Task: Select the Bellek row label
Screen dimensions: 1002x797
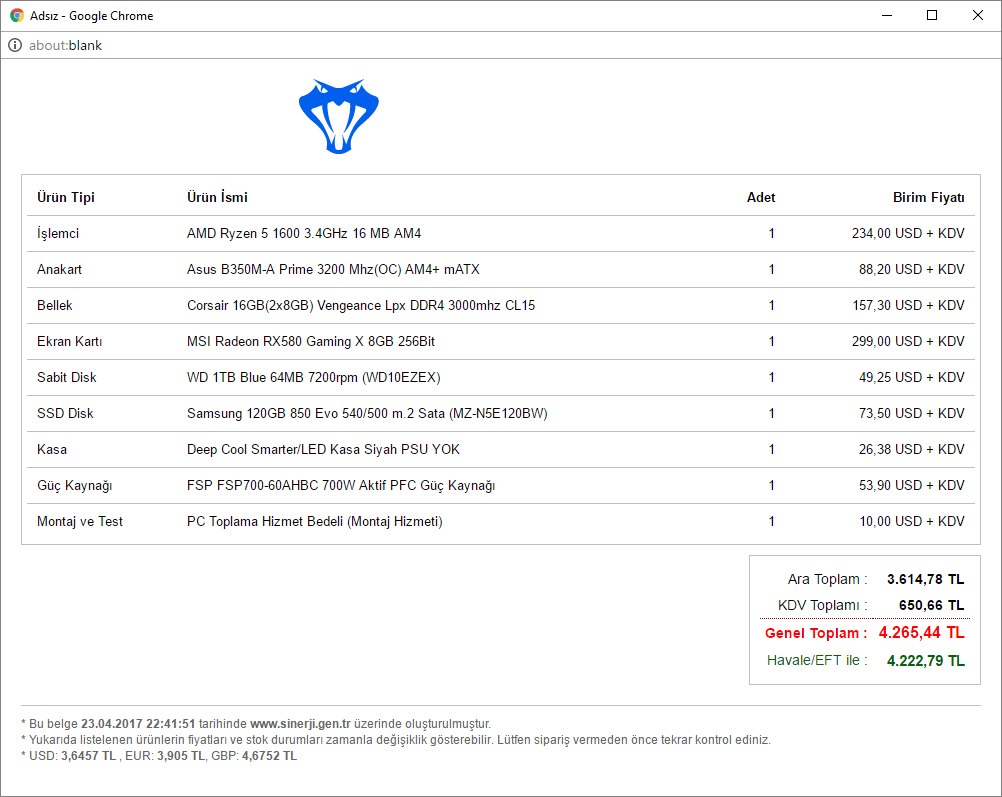Action: (x=55, y=306)
